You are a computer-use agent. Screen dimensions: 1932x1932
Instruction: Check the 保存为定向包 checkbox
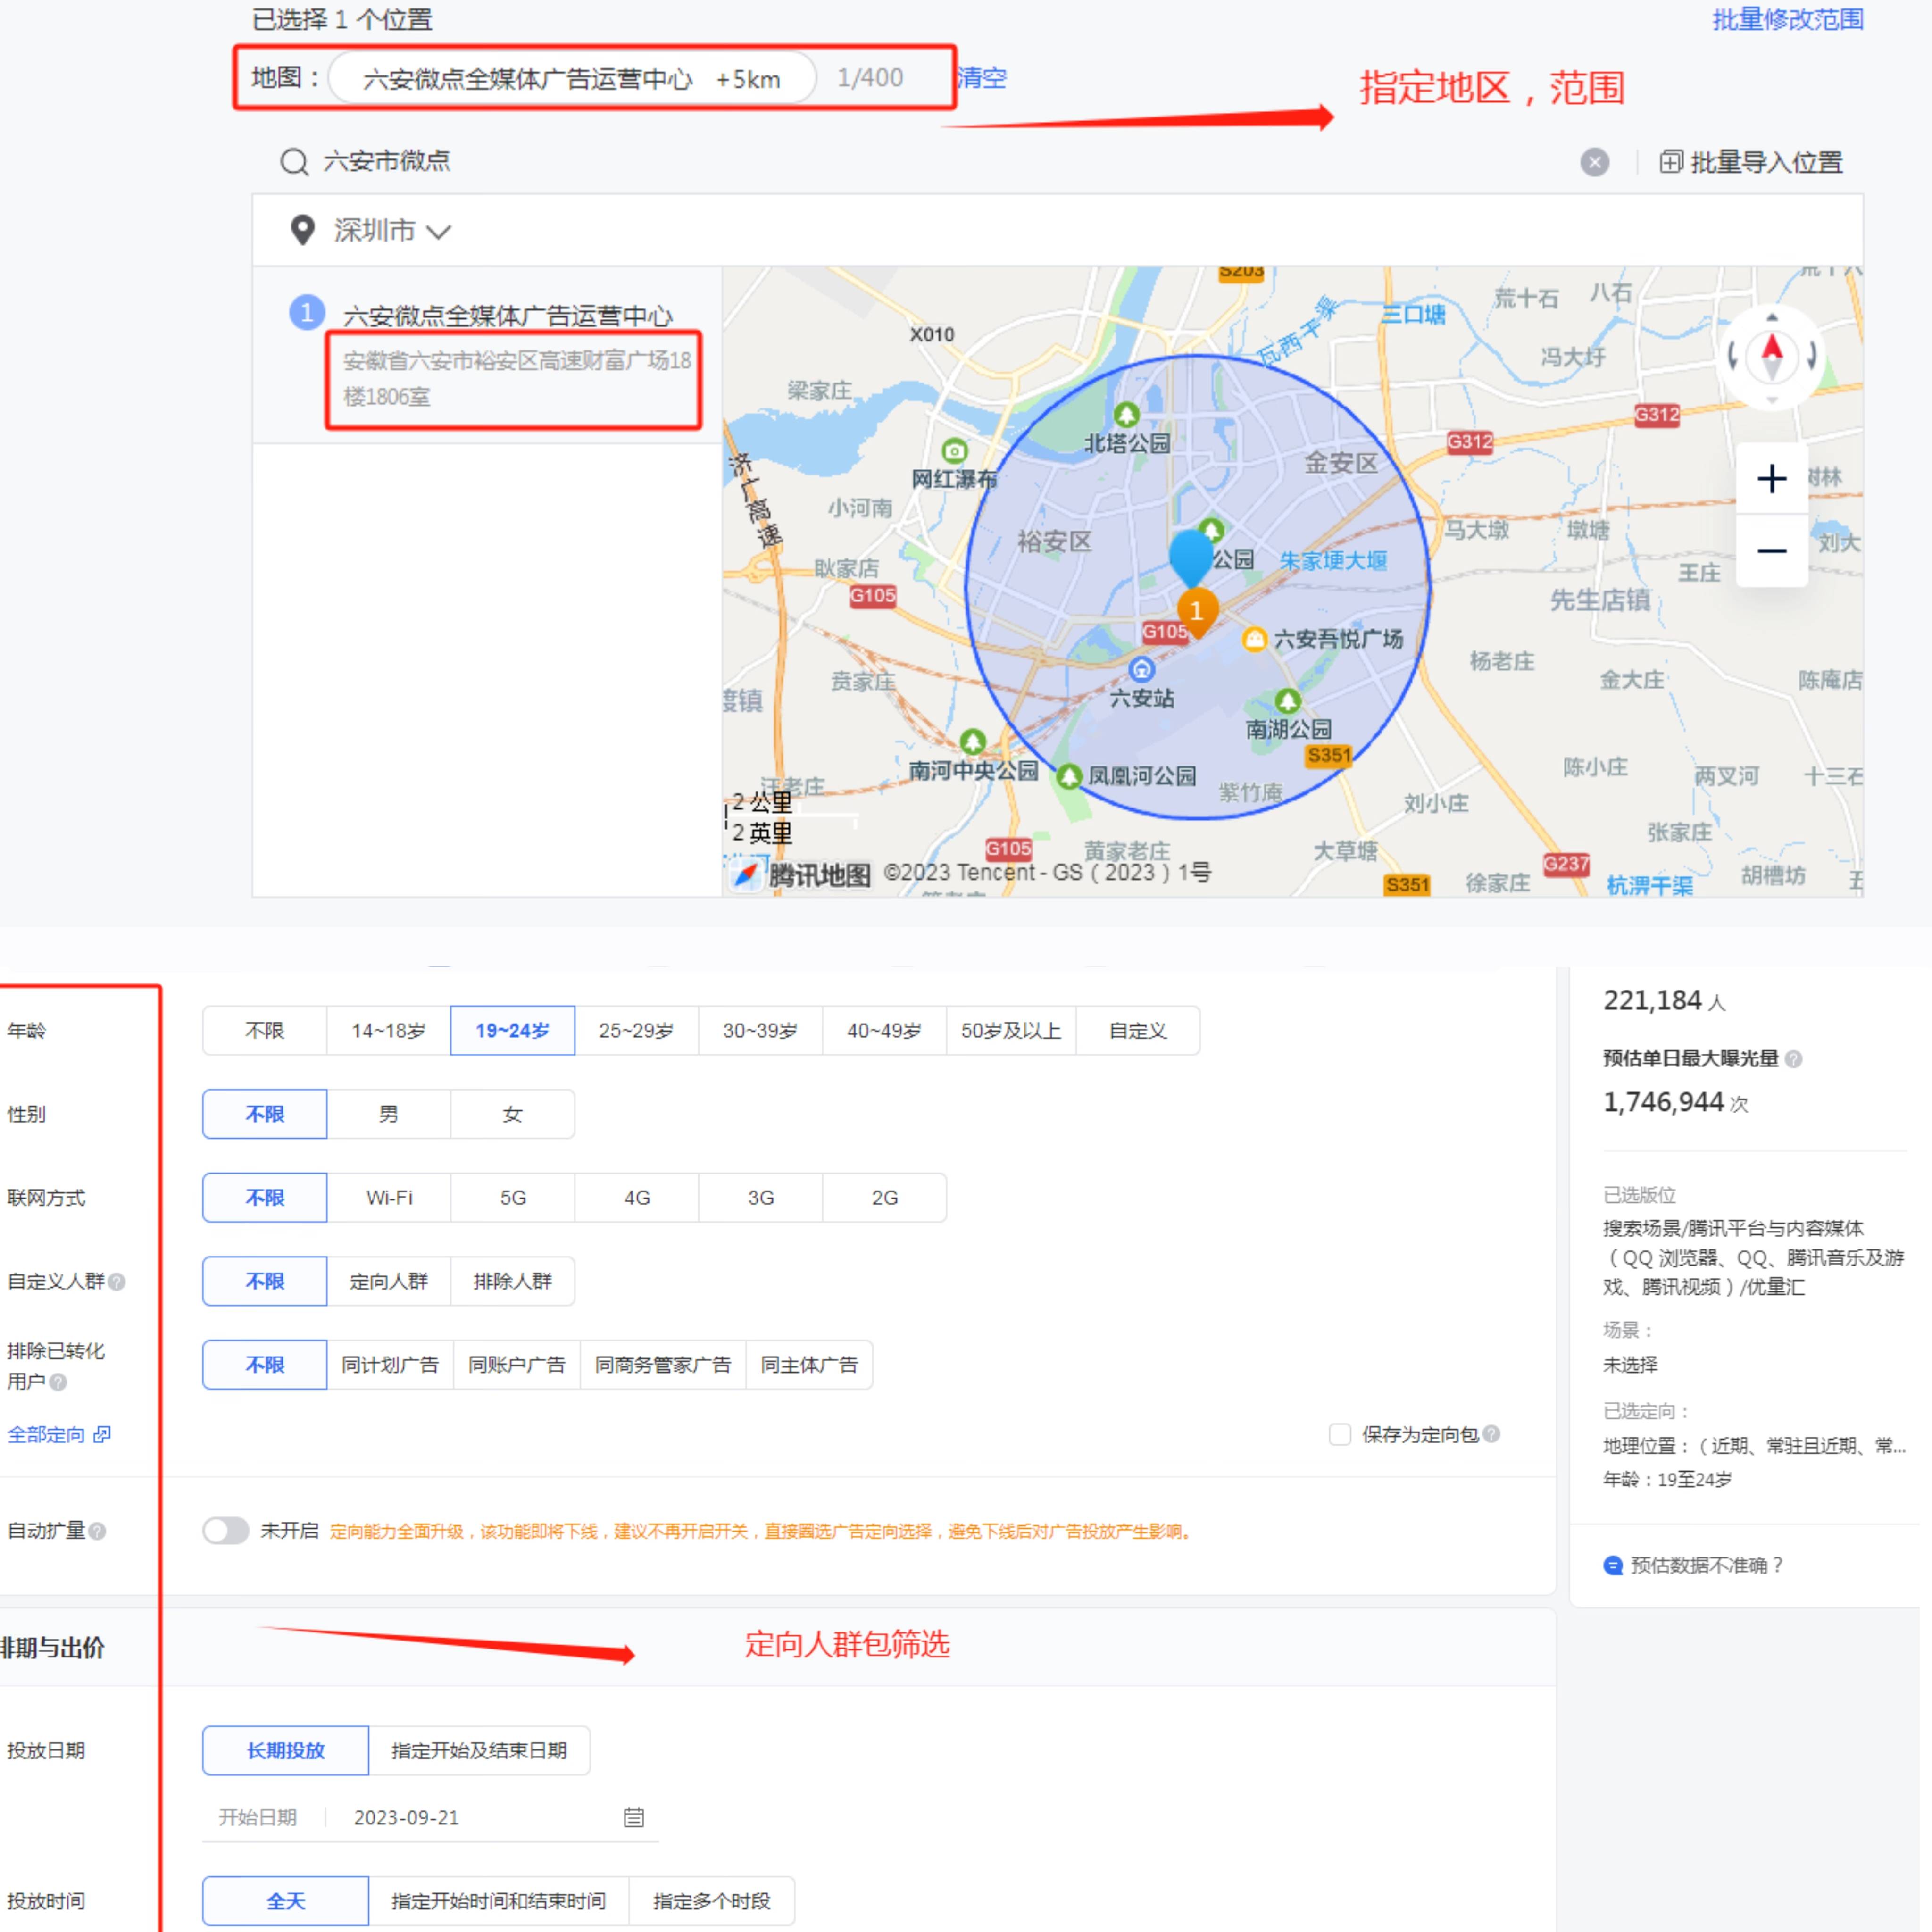point(1339,1434)
